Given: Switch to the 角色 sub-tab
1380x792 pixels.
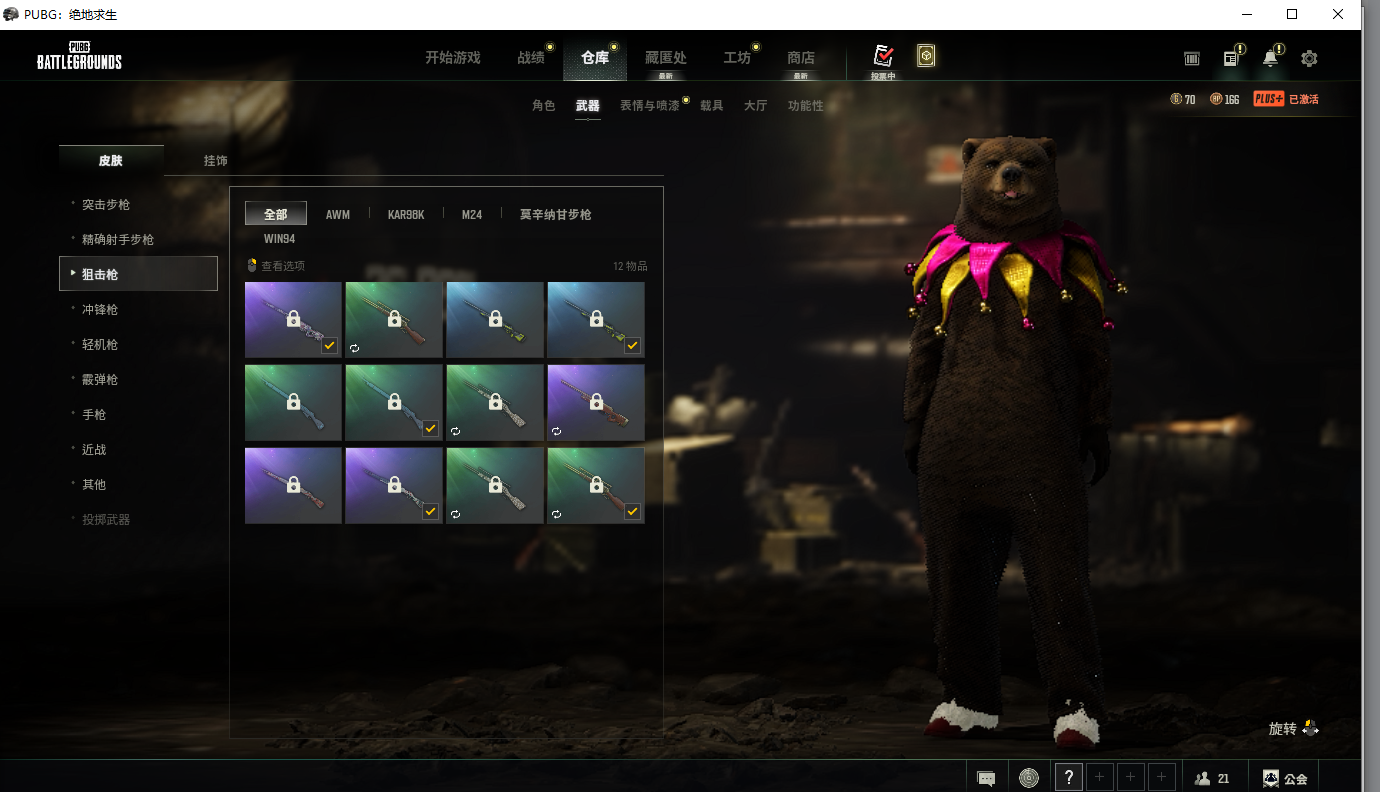Looking at the screenshot, I should pos(543,105).
